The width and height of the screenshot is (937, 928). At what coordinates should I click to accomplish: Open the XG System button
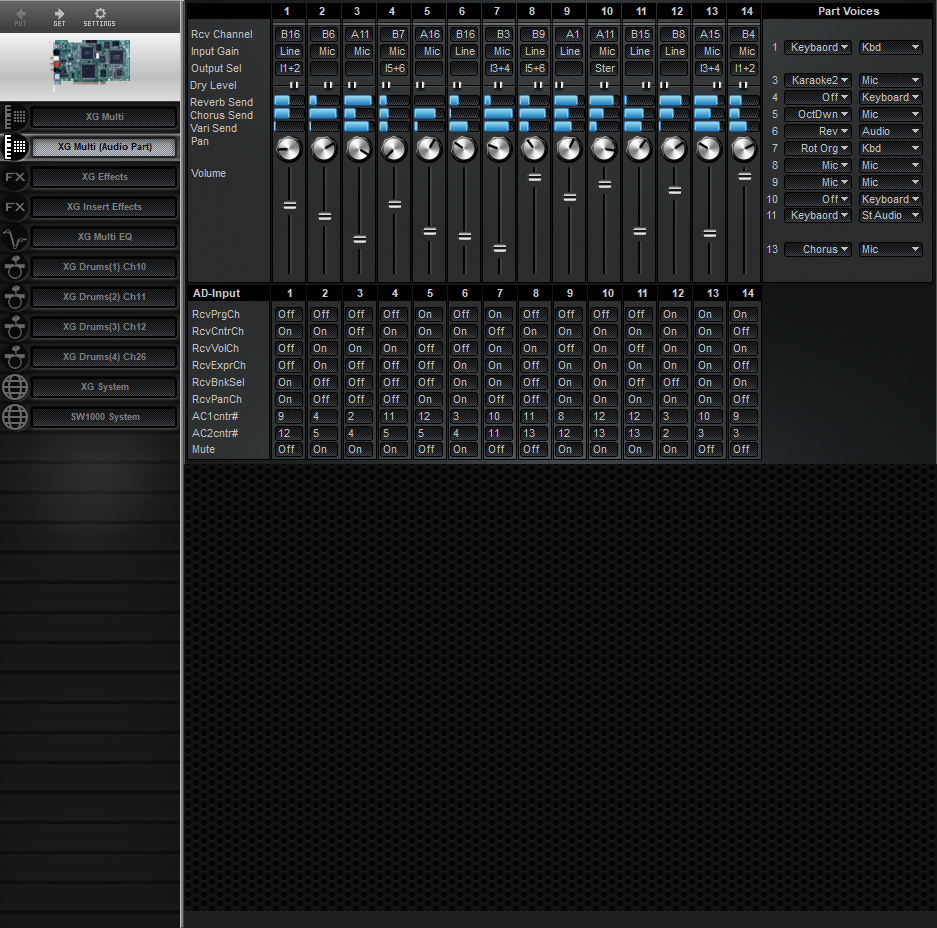105,387
